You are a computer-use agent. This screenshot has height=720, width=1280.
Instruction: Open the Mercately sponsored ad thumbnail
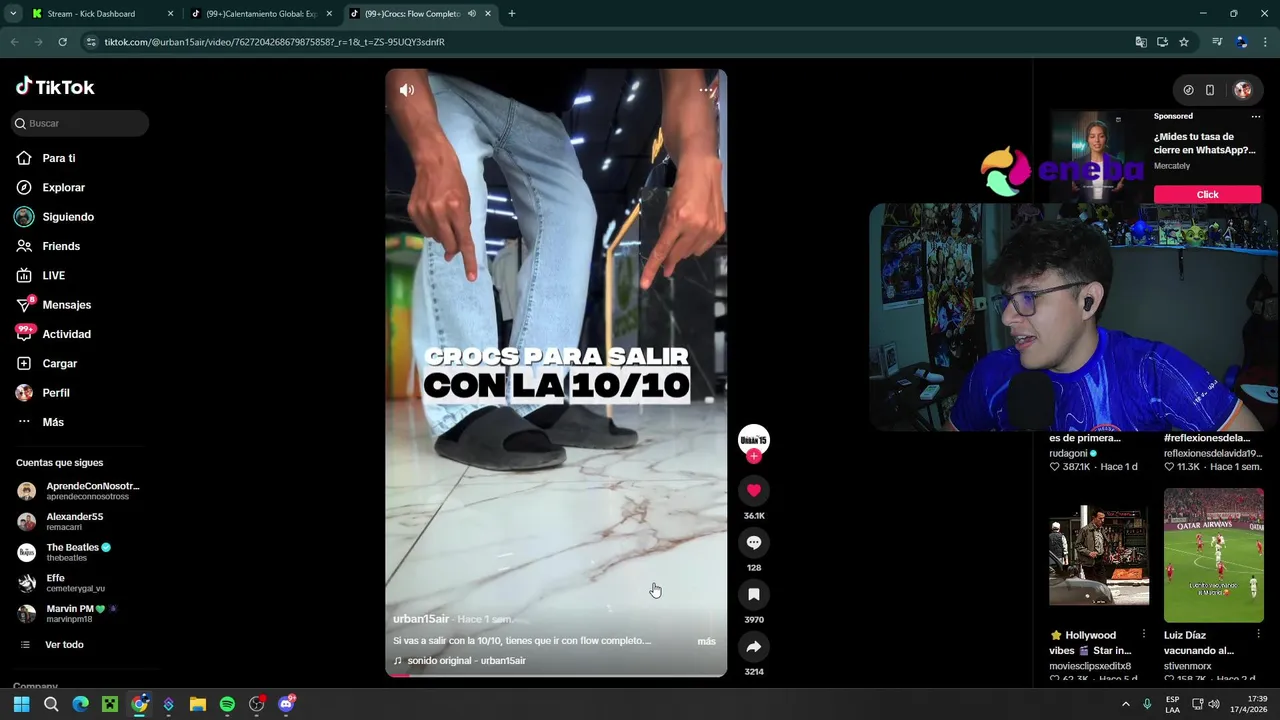tap(1098, 155)
